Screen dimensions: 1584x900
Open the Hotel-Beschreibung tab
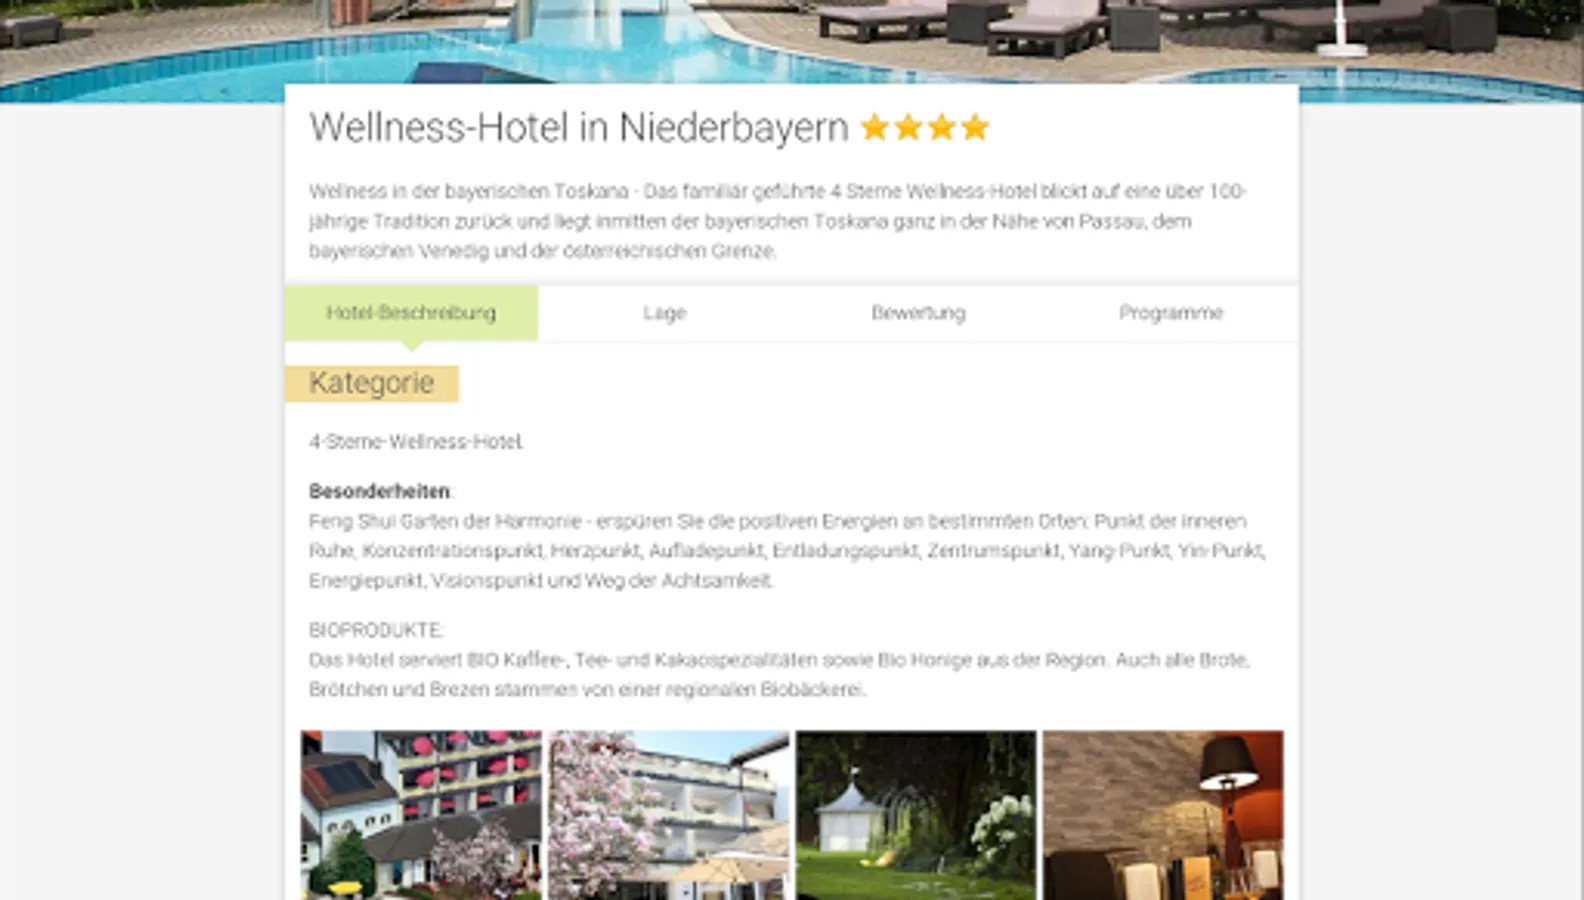pyautogui.click(x=411, y=313)
